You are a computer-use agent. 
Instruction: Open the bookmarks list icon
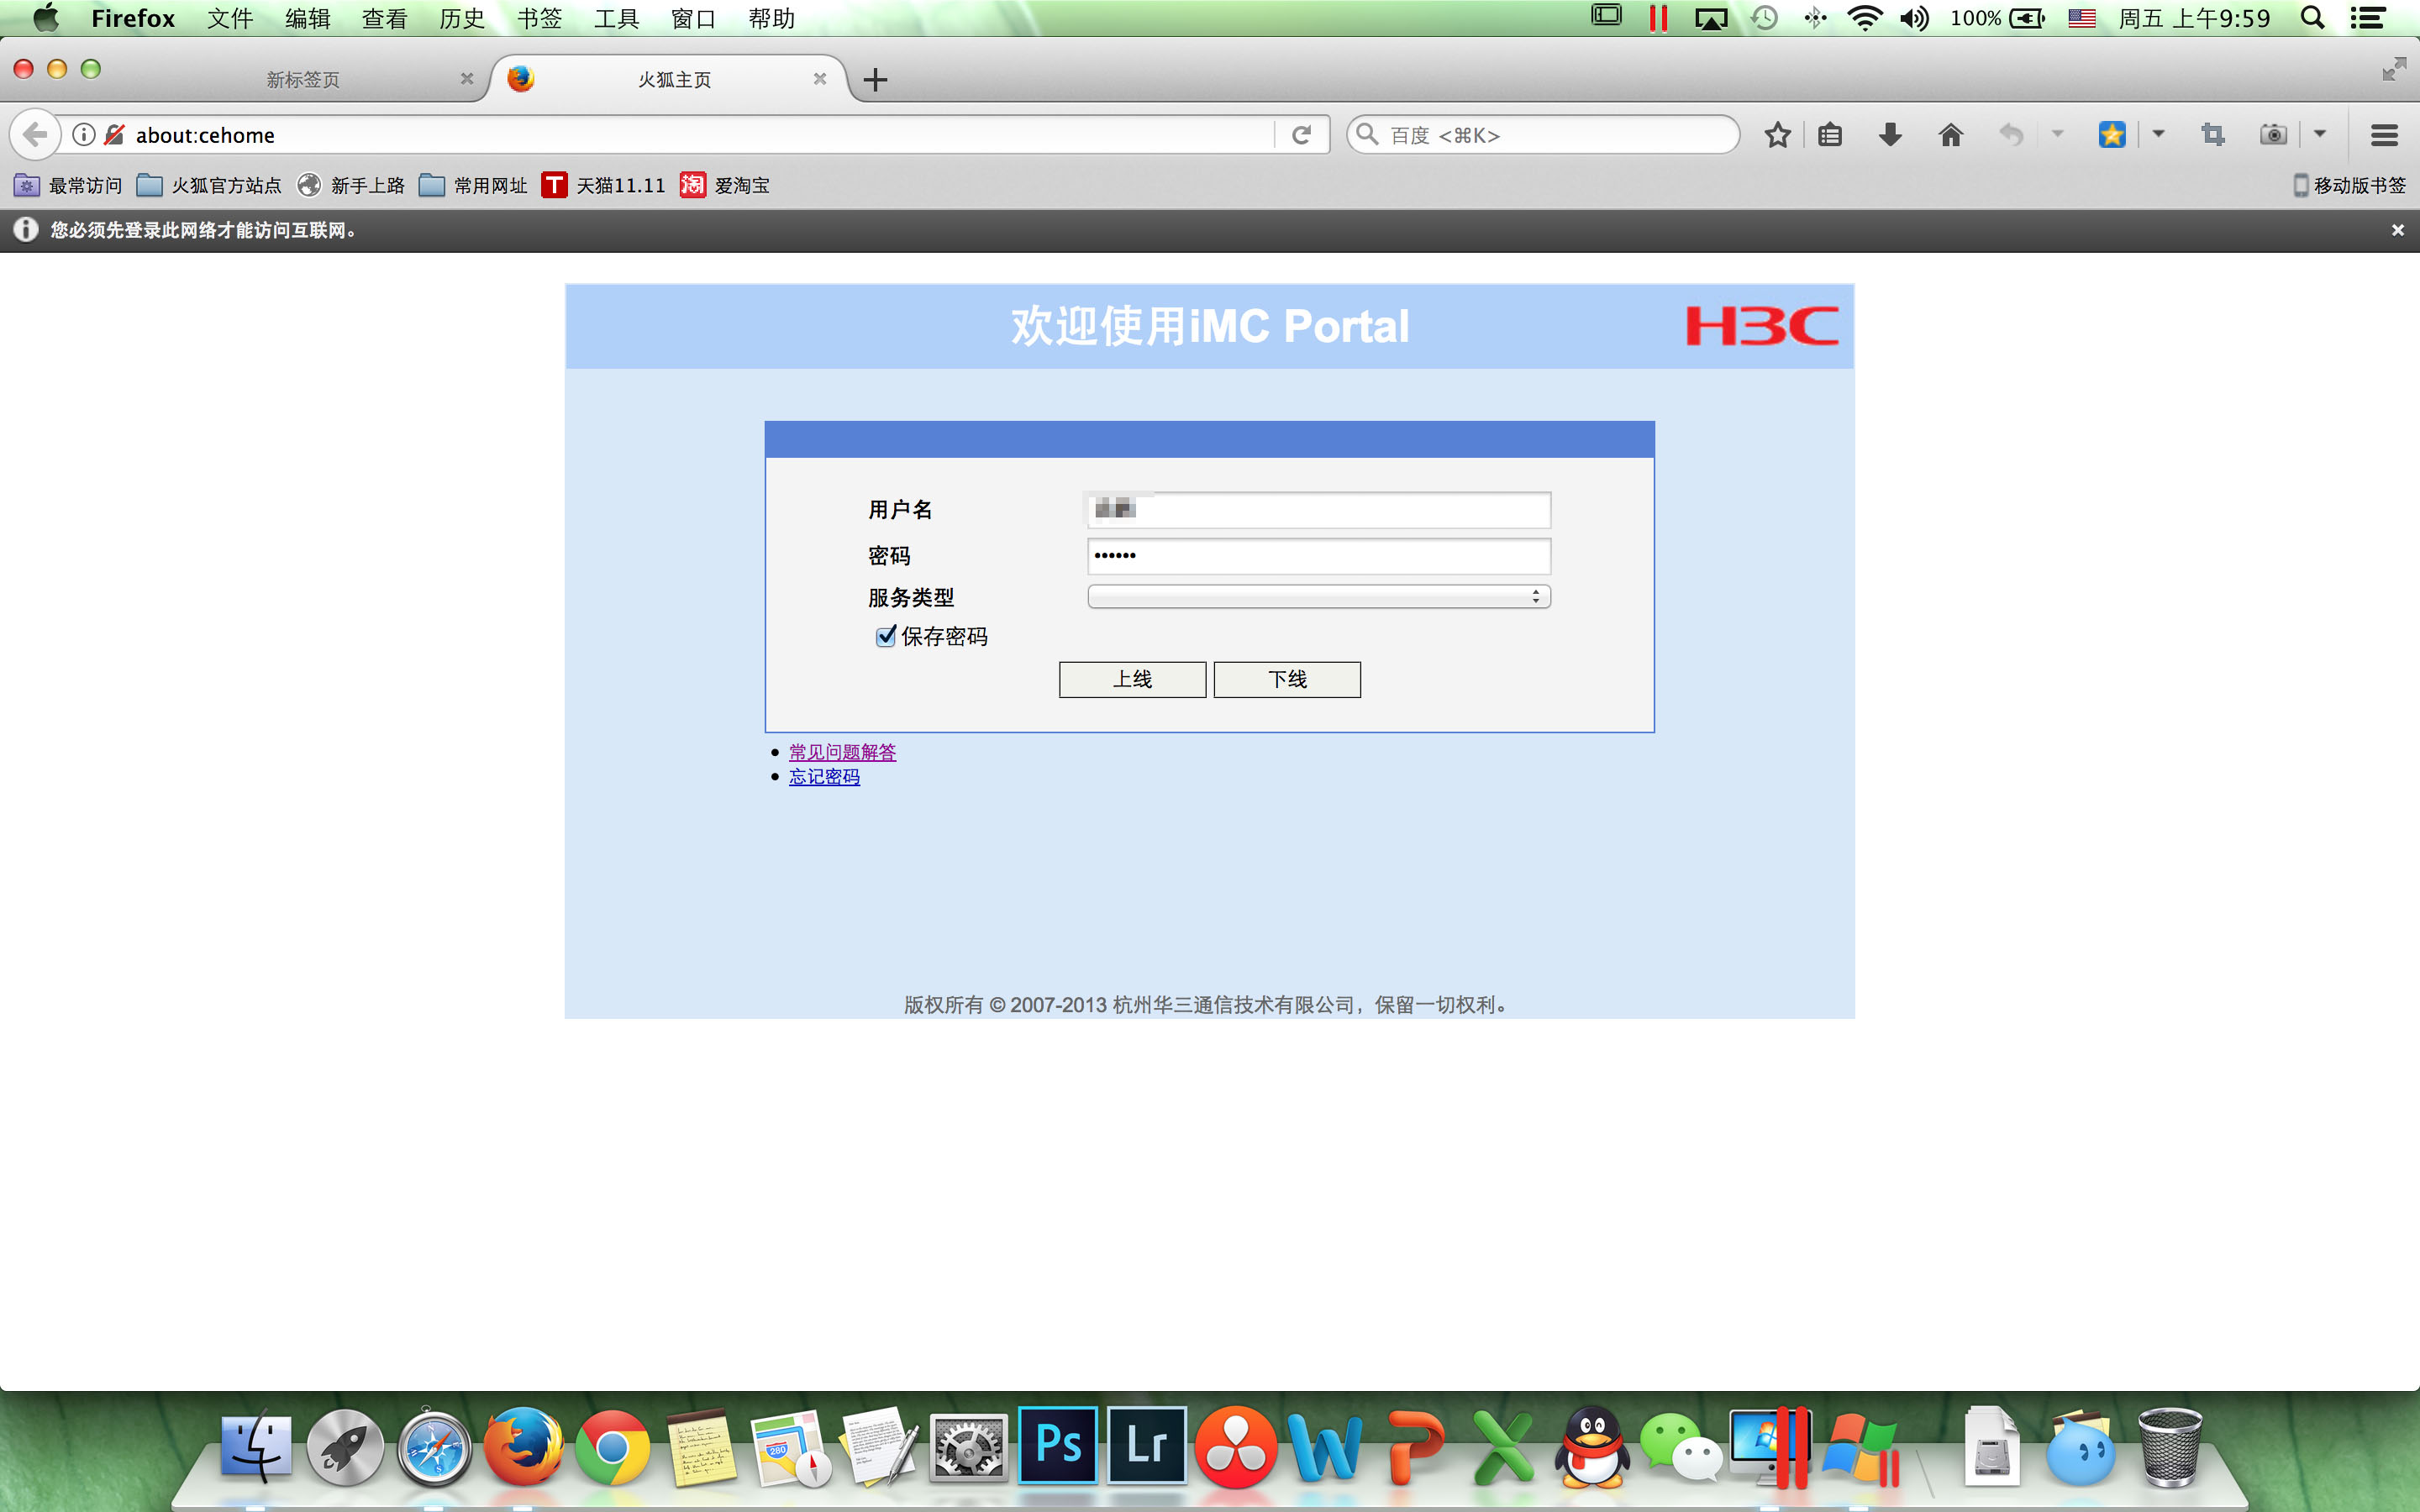[x=1830, y=135]
